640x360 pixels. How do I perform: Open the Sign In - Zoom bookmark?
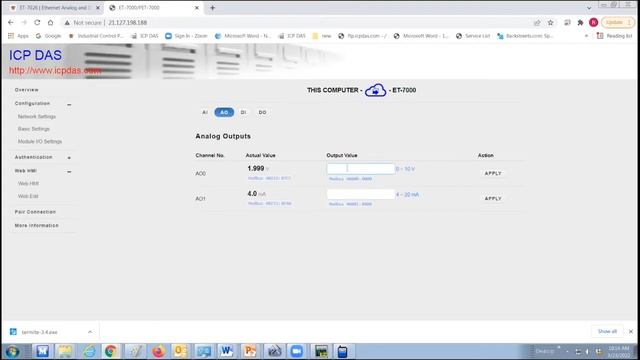pyautogui.click(x=186, y=36)
